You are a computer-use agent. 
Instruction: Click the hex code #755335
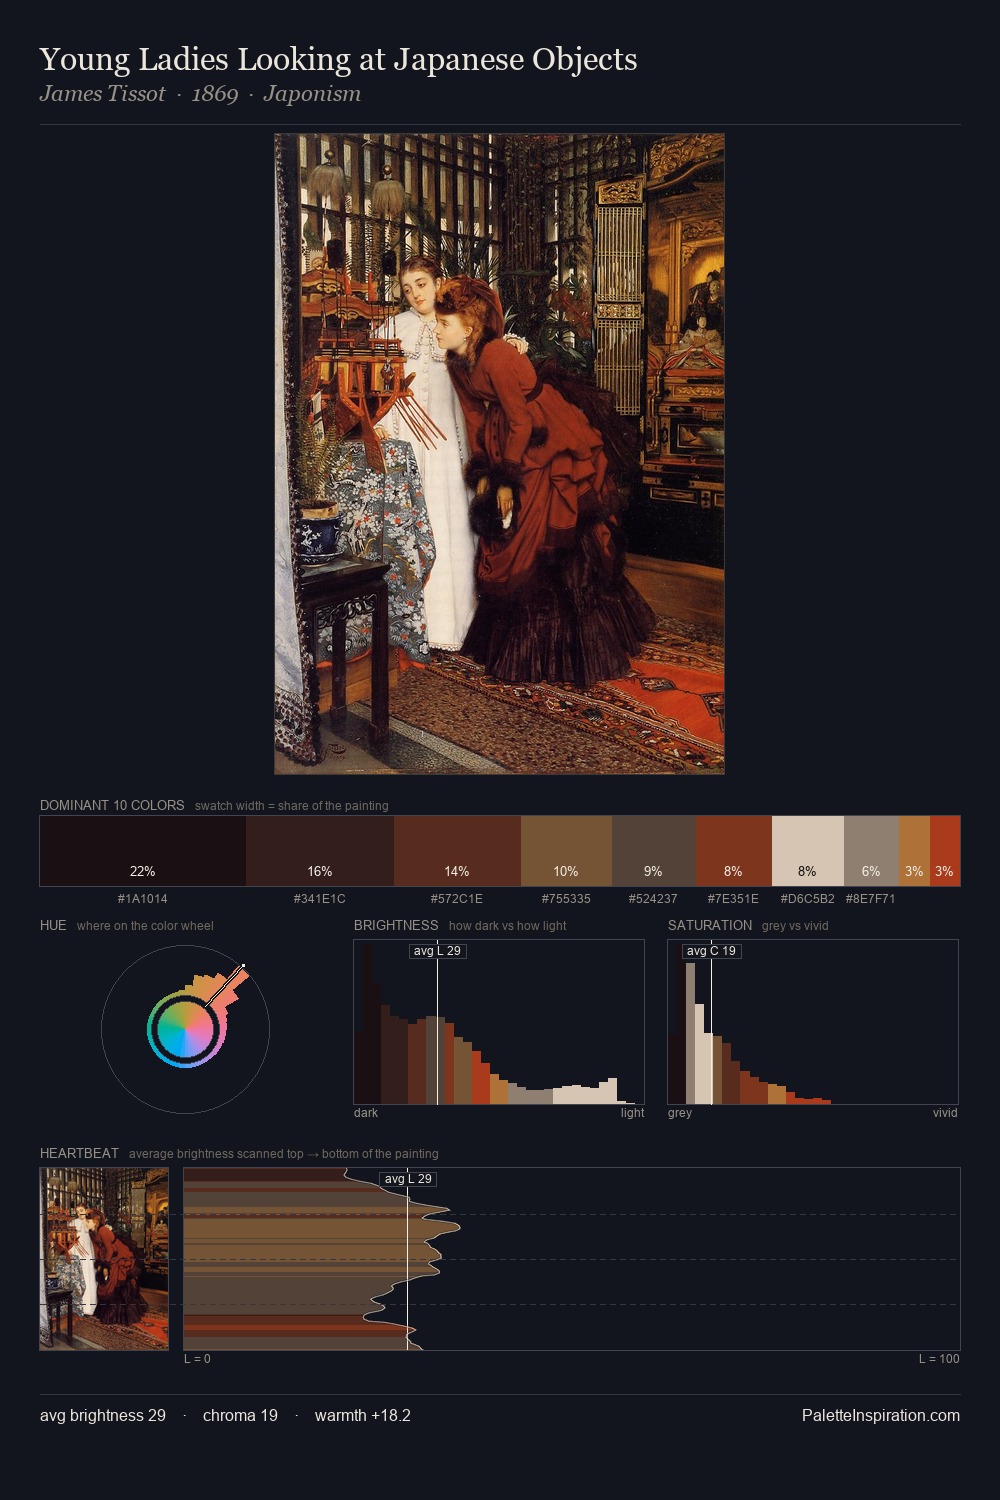pyautogui.click(x=566, y=899)
